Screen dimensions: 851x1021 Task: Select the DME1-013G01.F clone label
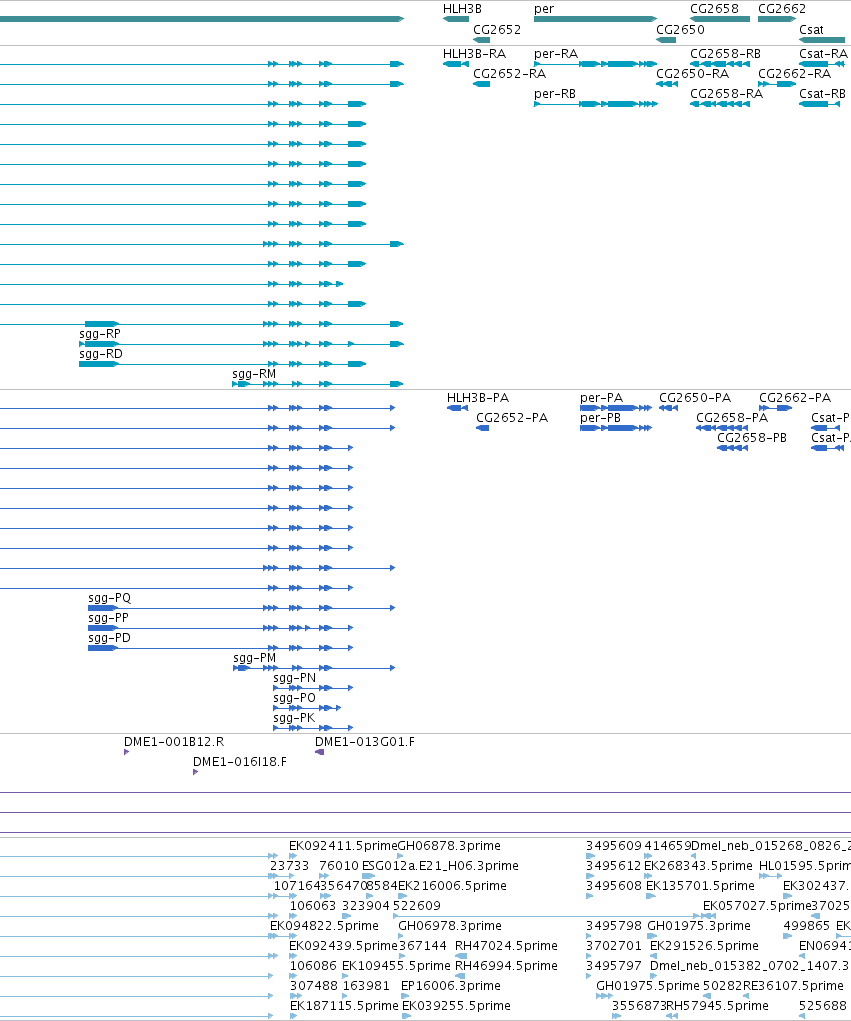365,742
